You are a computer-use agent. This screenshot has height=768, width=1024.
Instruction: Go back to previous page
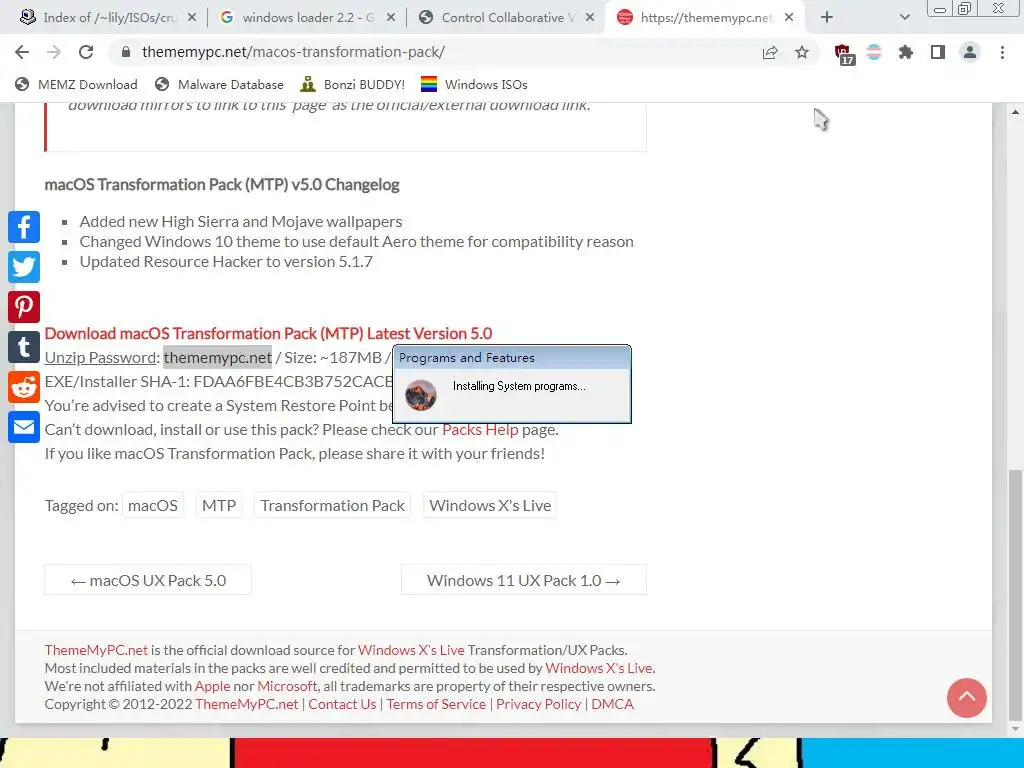coord(22,52)
